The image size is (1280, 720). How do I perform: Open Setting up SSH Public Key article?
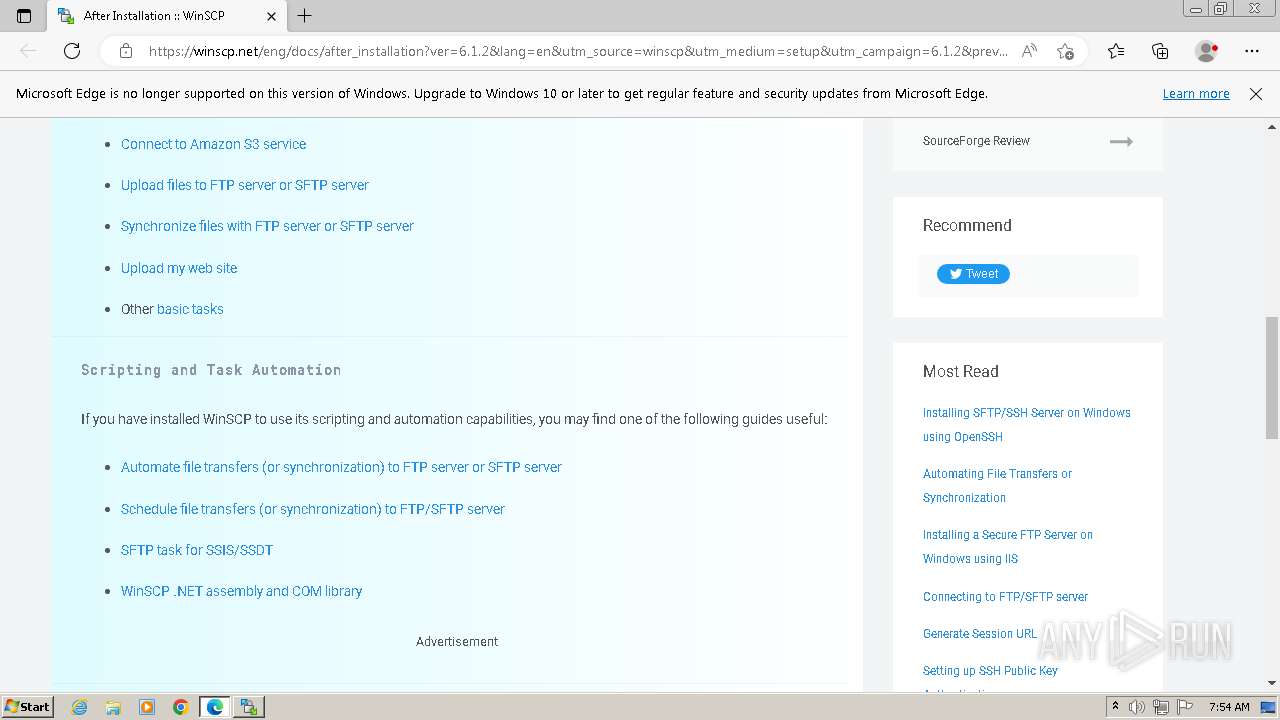[990, 671]
